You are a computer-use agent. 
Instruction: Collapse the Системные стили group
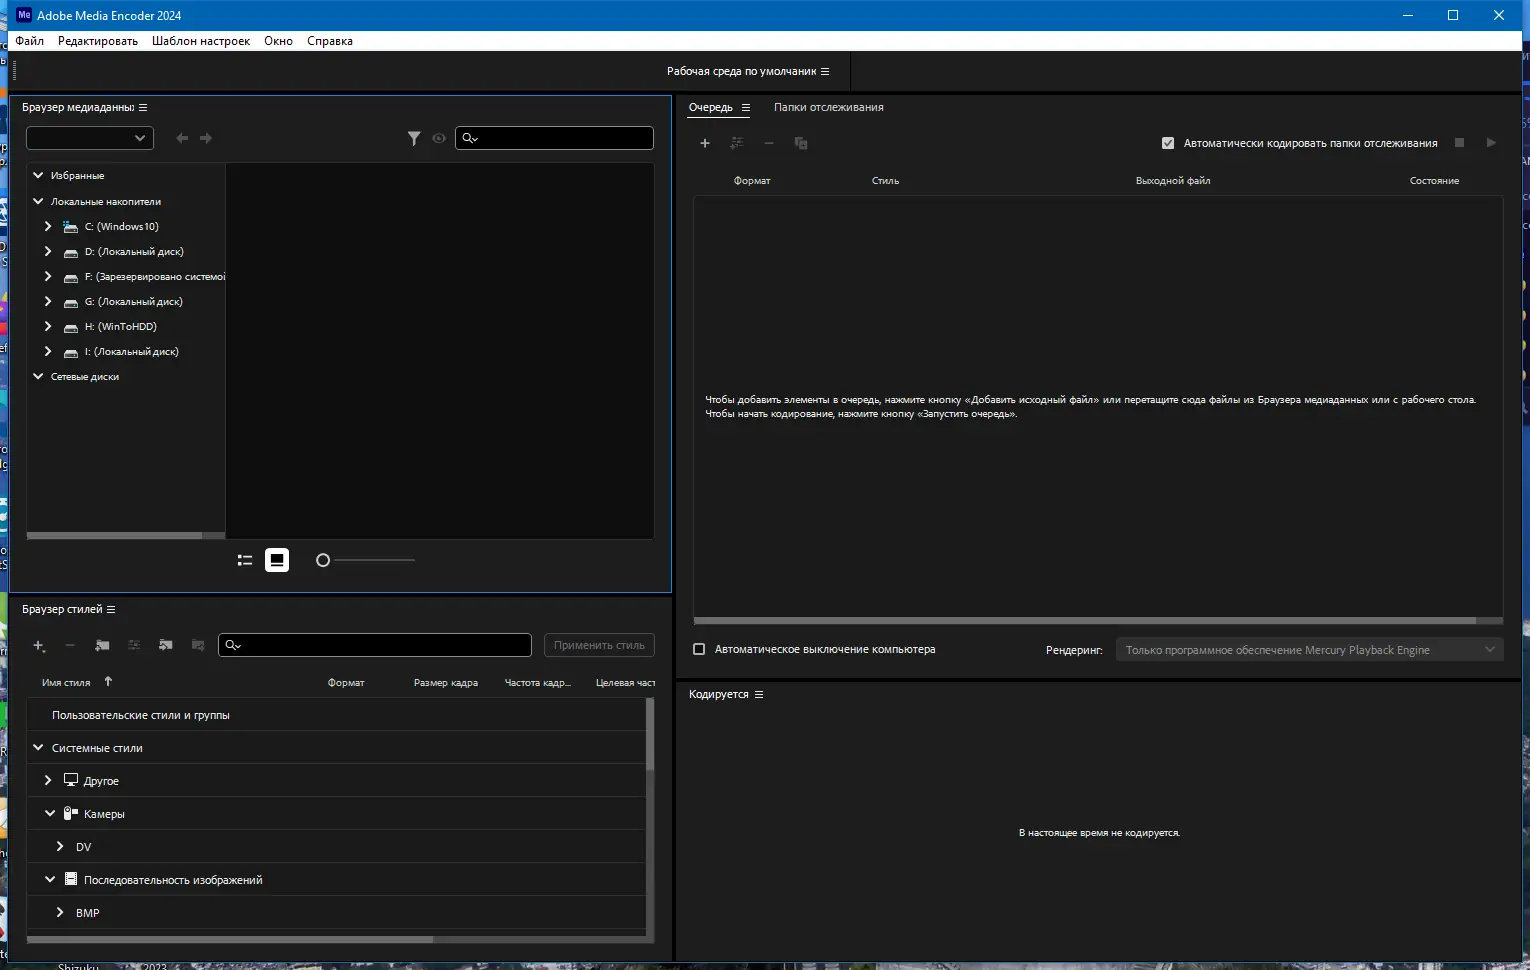(38, 747)
